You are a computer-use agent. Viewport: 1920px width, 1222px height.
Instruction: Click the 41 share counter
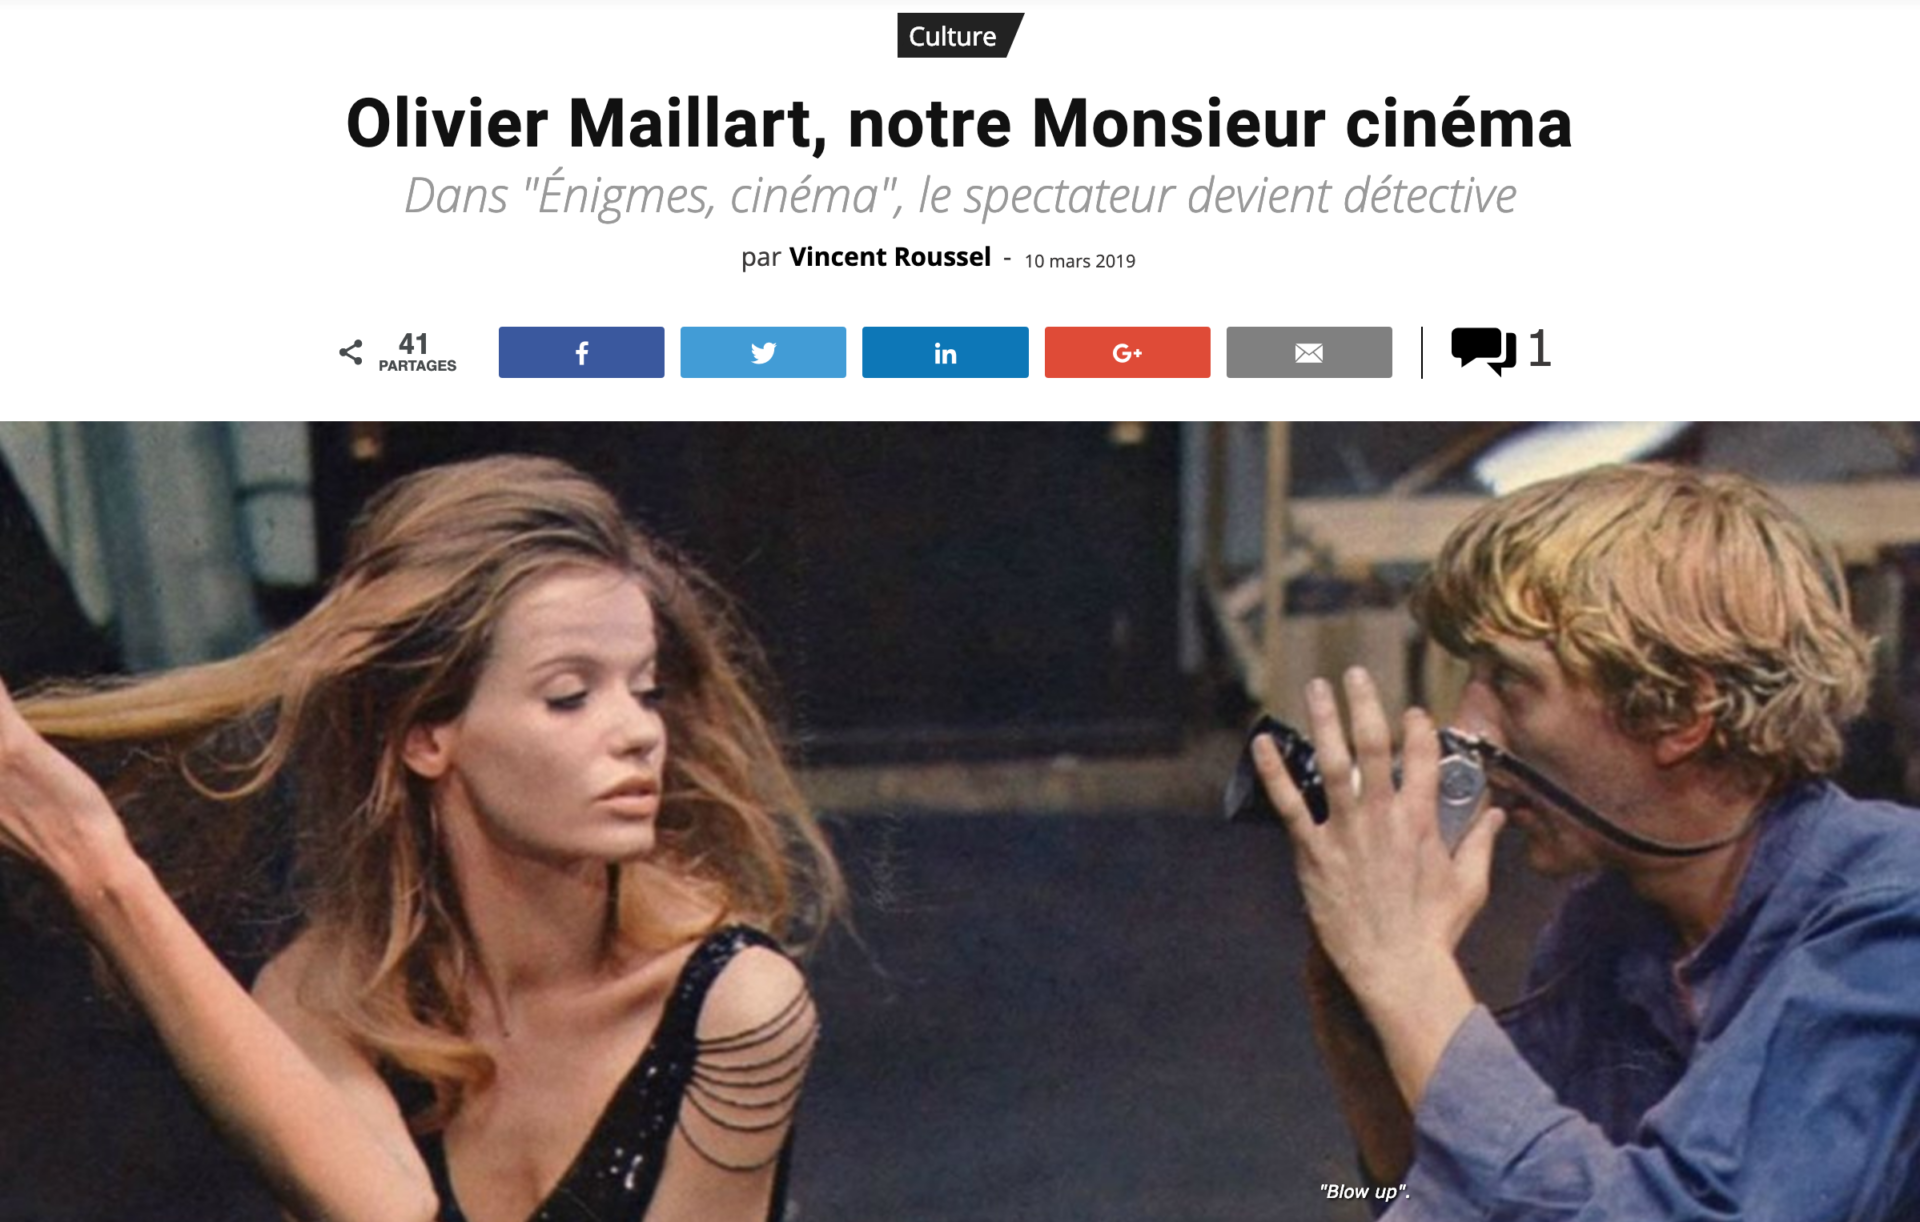pyautogui.click(x=414, y=343)
